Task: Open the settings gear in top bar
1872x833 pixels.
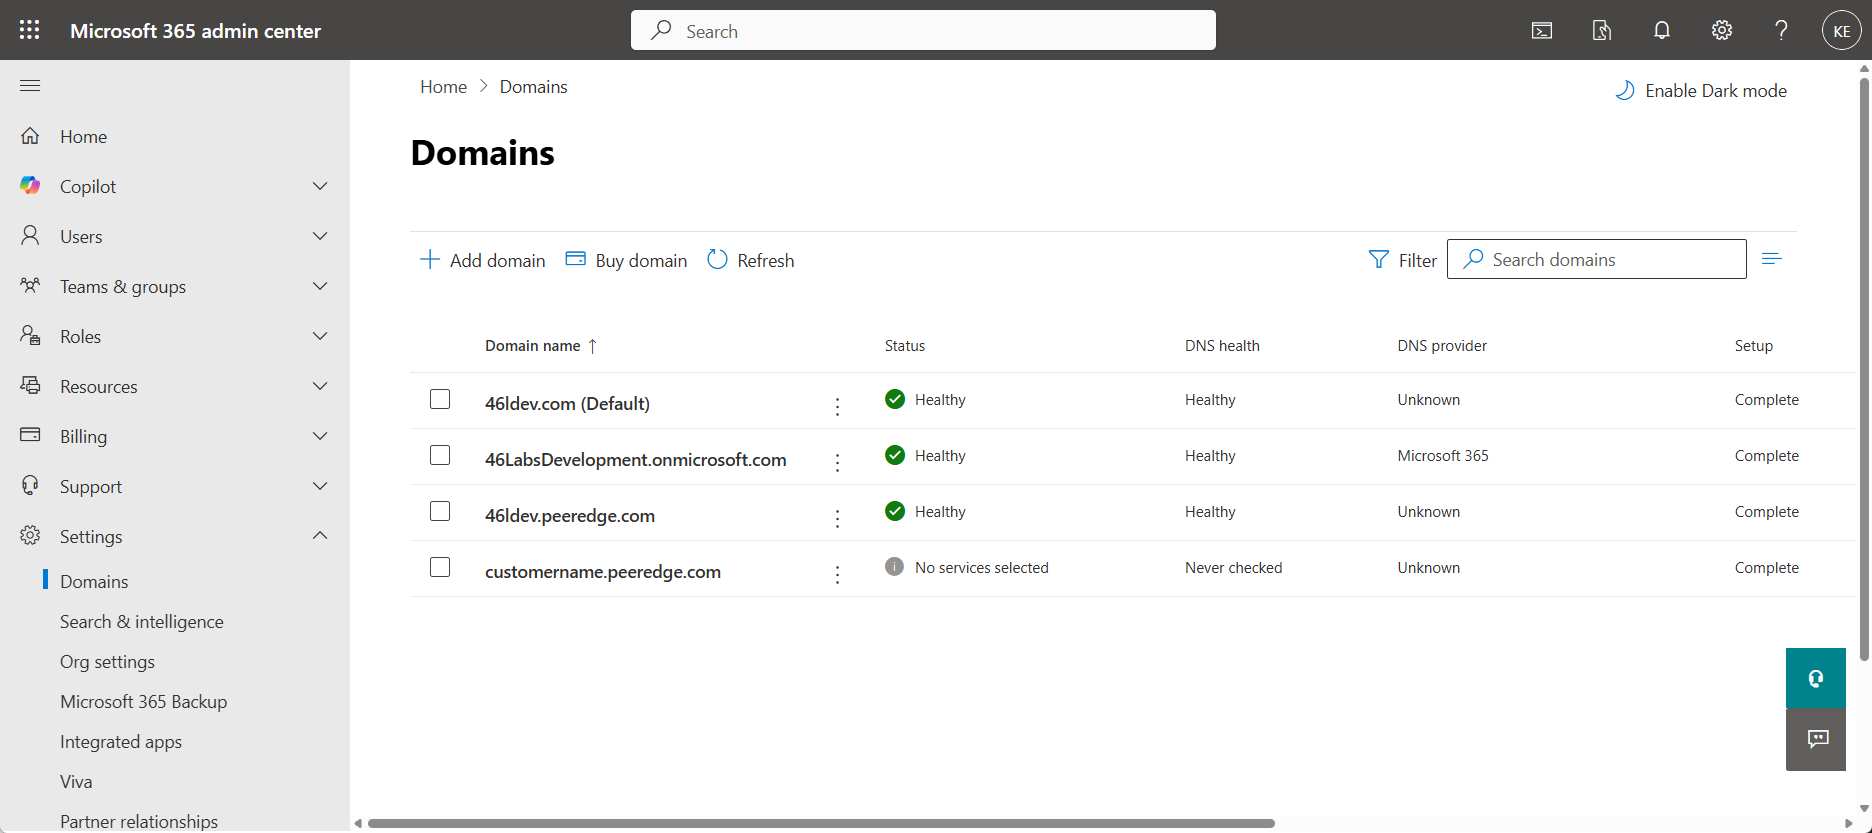Action: (x=1722, y=31)
